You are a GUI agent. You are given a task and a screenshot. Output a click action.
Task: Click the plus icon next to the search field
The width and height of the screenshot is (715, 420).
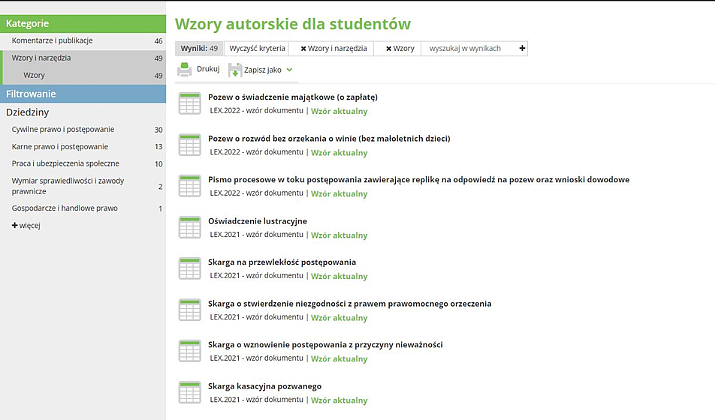pyautogui.click(x=522, y=48)
